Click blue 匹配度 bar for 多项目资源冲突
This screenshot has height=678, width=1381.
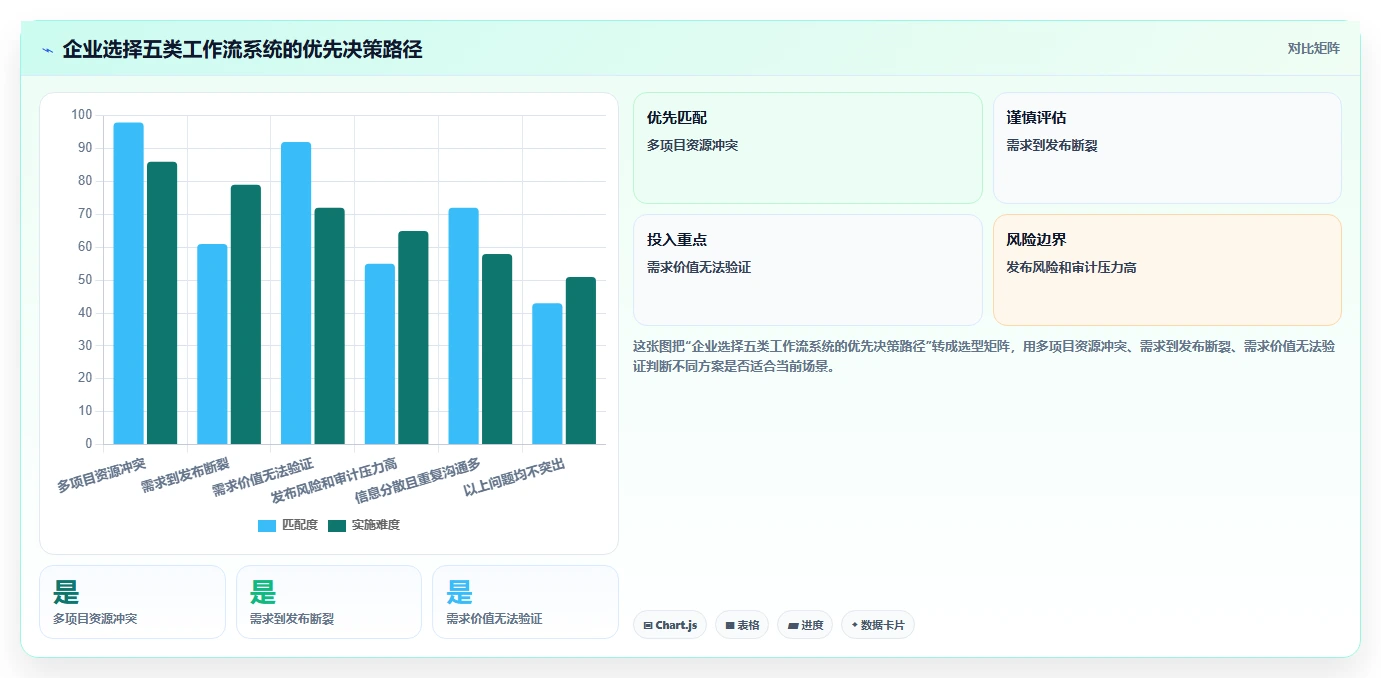point(128,283)
